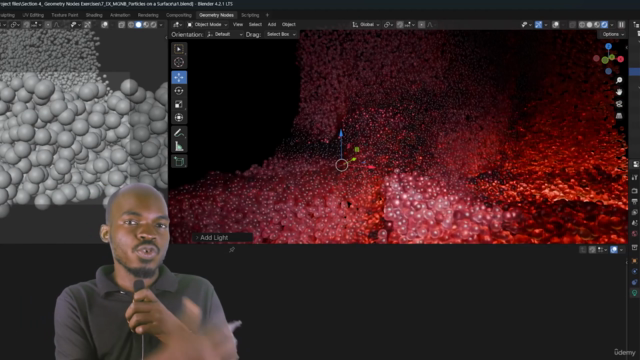Click the blue Z axis on the navigation gizmo
This screenshot has width=640, height=360.
point(608,47)
